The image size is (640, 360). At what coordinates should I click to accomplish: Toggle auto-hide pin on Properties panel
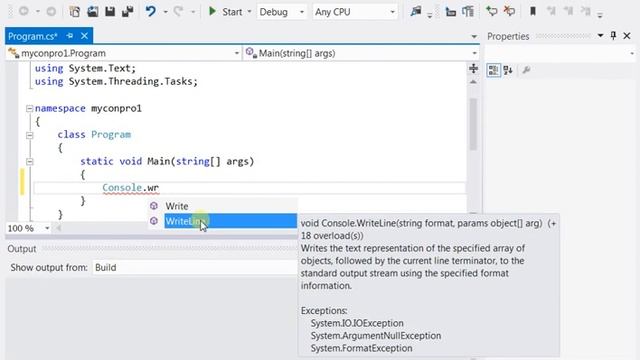(x=613, y=36)
